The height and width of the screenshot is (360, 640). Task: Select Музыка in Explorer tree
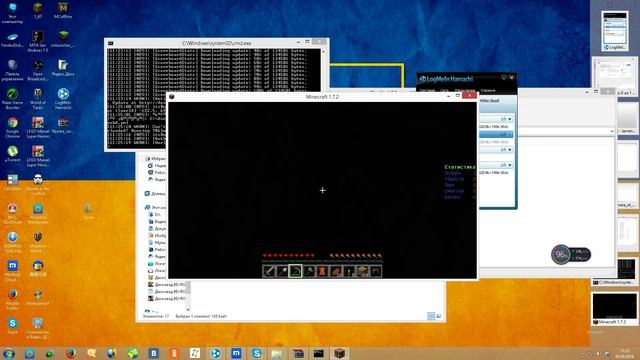coord(157,242)
